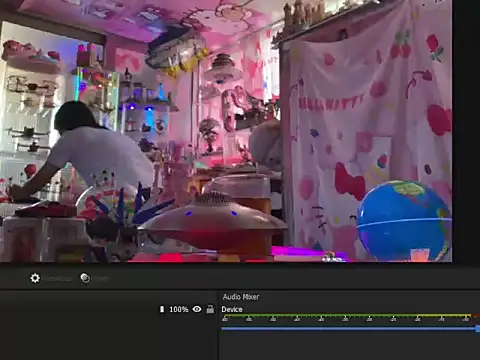The width and height of the screenshot is (480, 360).
Task: Toggle the lock icon on the source
Action: (x=210, y=309)
